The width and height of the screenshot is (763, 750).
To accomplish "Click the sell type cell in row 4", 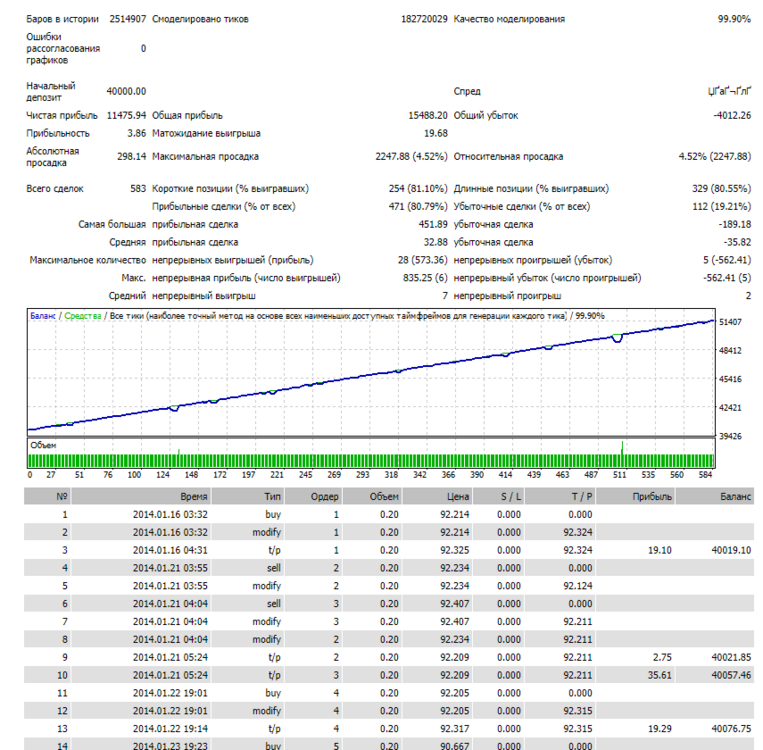I will (x=274, y=568).
